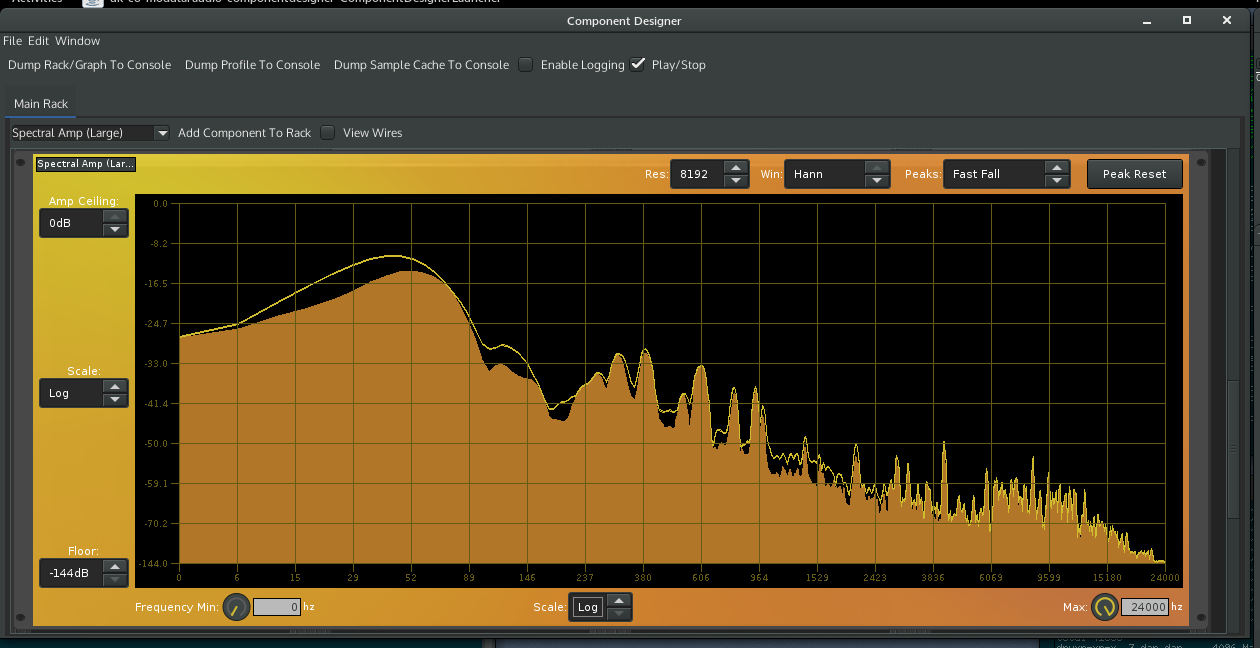This screenshot has width=1260, height=648.
Task: Step the Peaks Fast Fall selector up
Action: [x=1057, y=167]
